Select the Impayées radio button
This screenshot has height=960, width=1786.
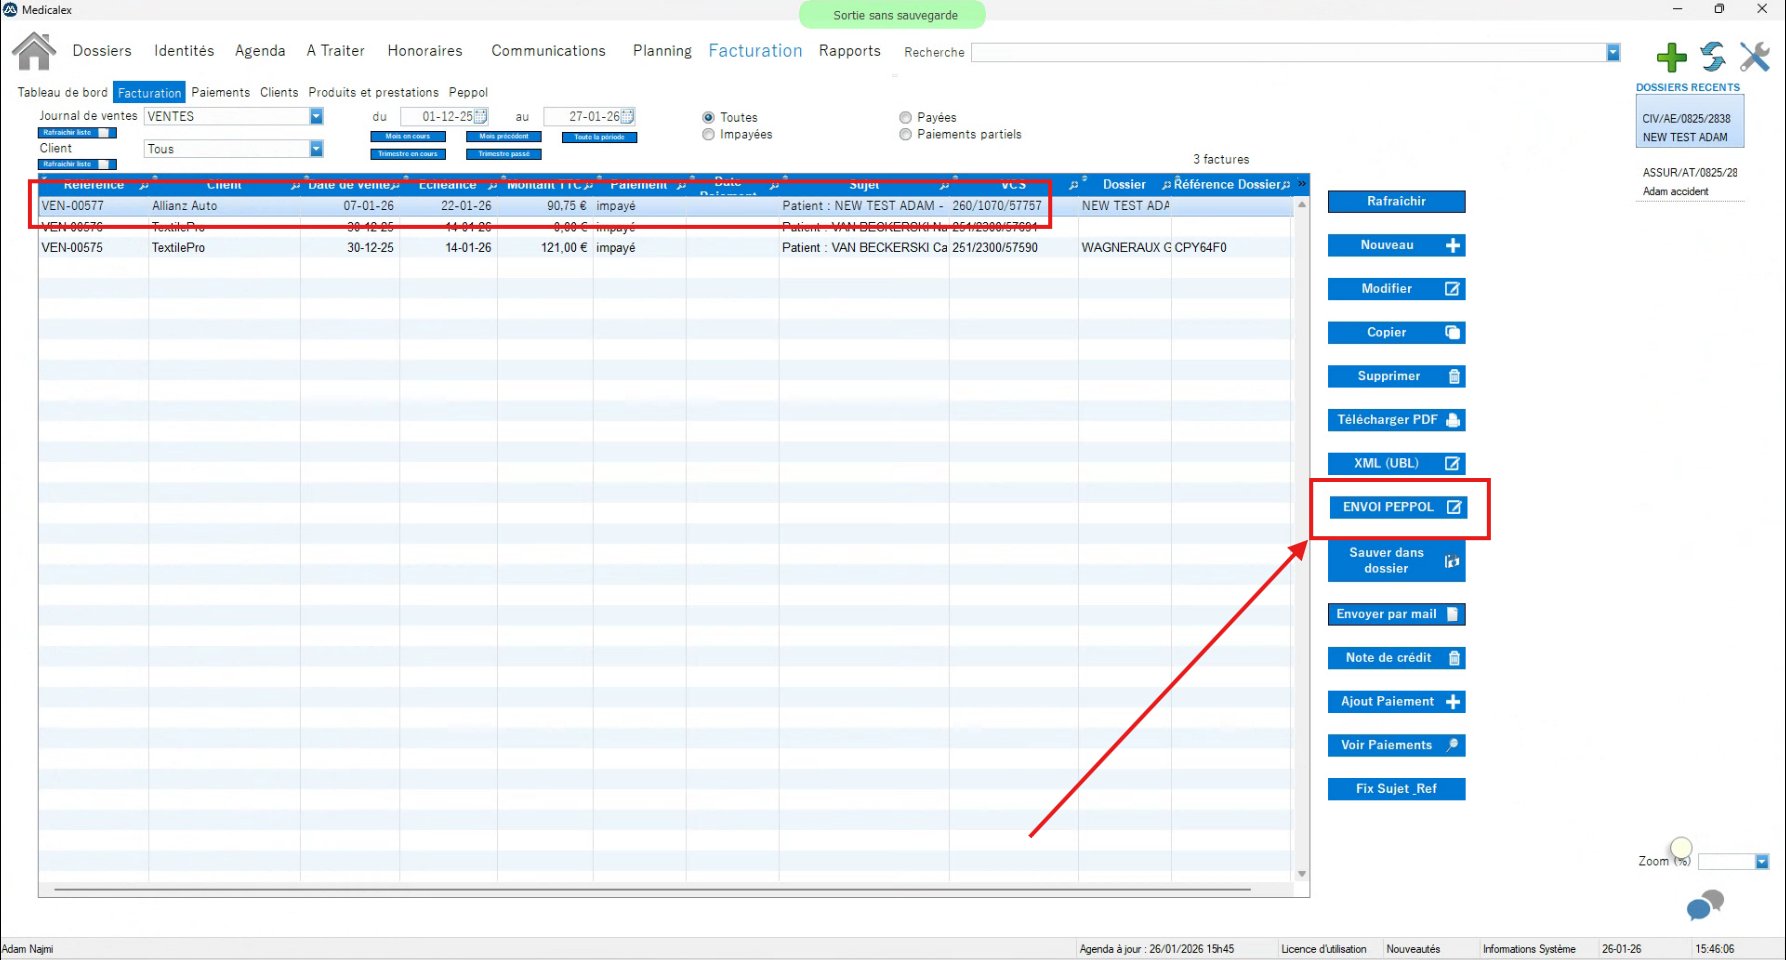coord(709,135)
